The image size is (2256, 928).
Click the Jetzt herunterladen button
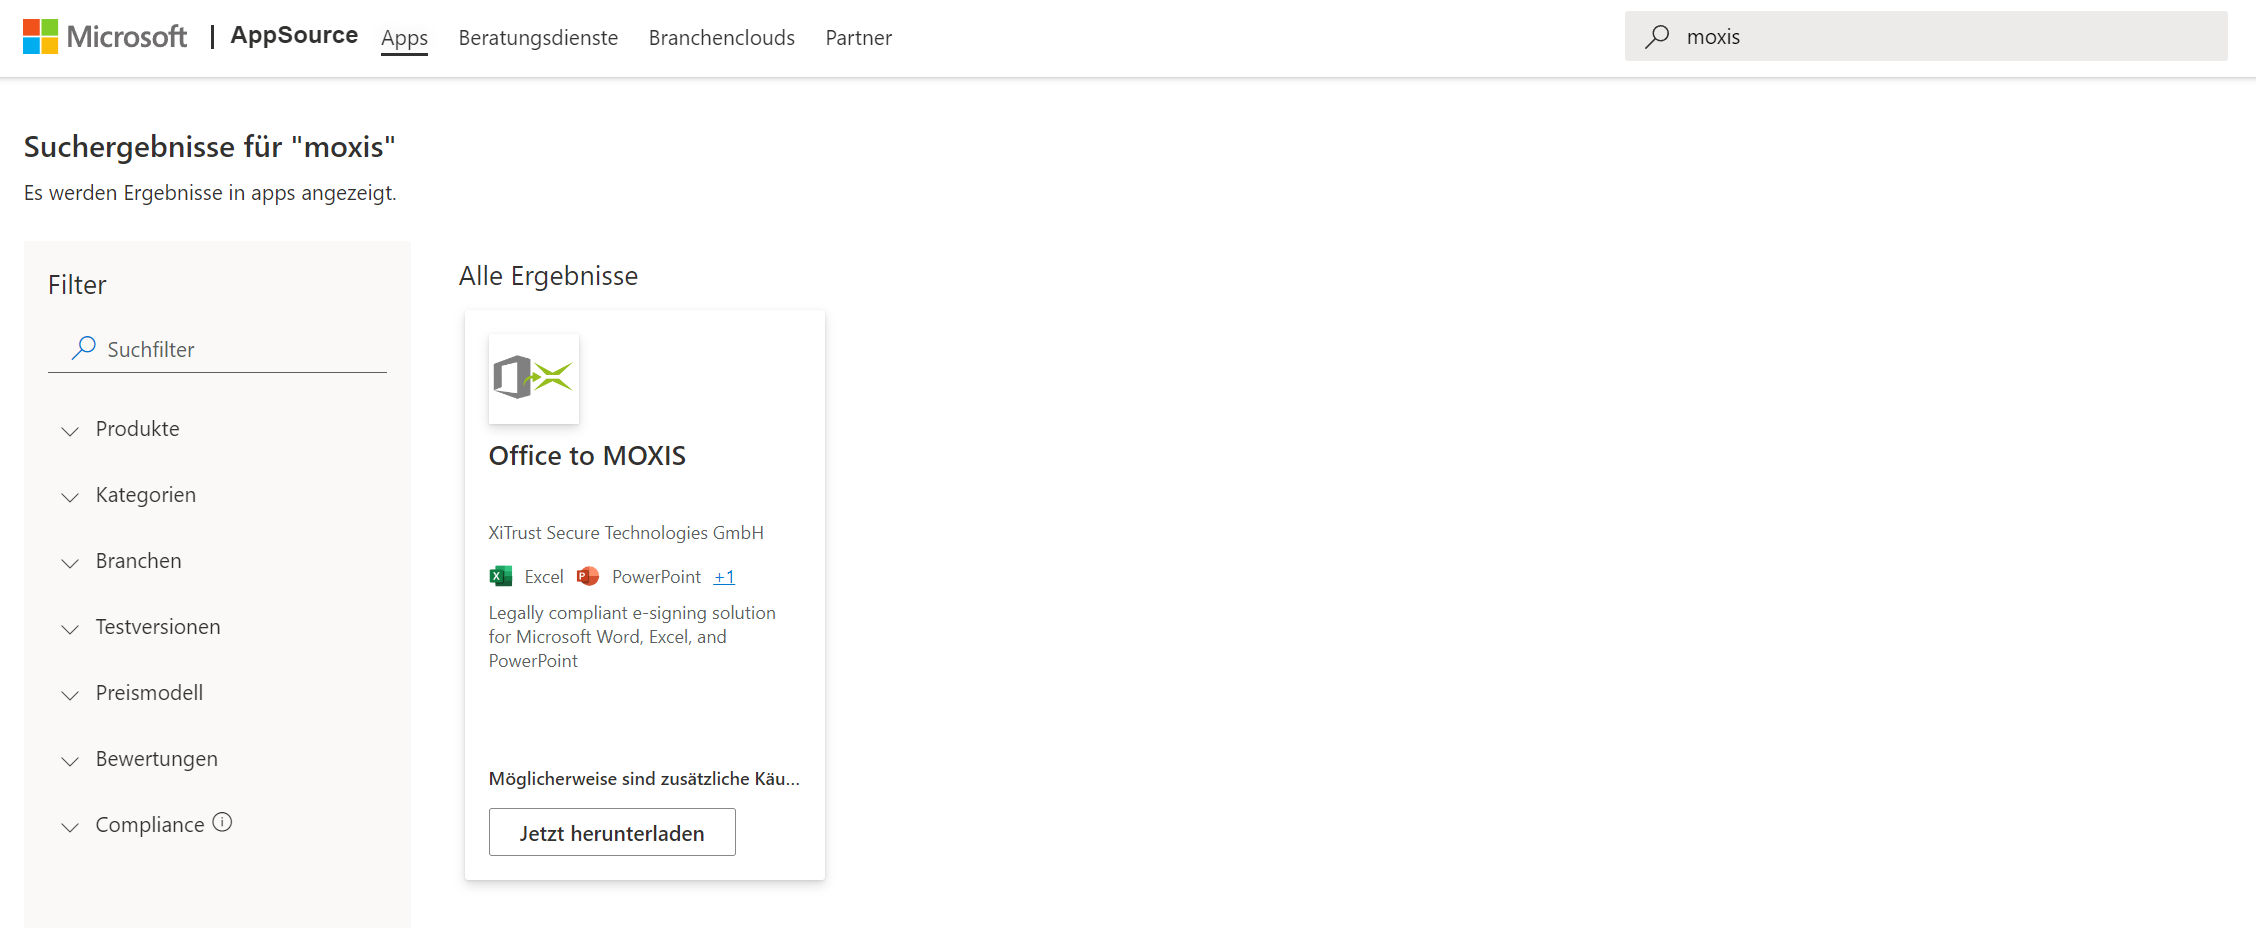(x=611, y=831)
